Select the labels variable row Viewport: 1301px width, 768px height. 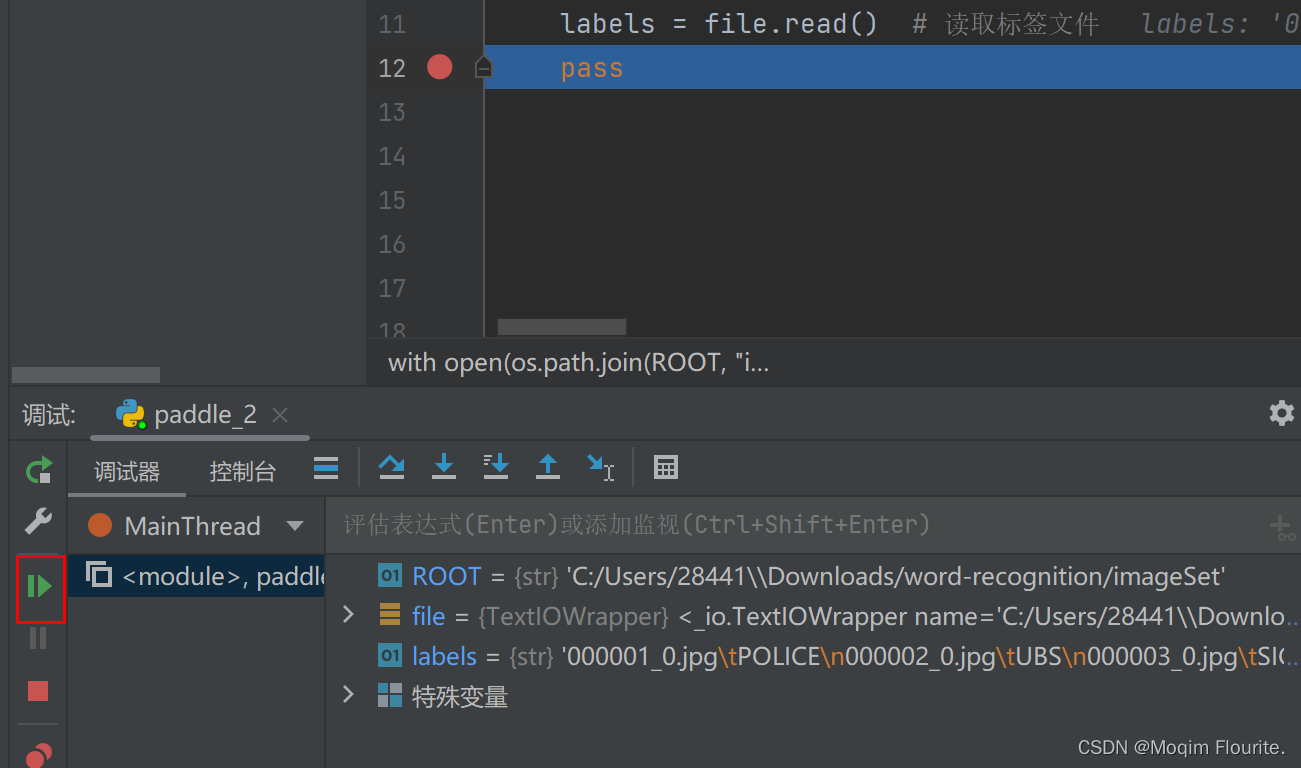click(814, 656)
